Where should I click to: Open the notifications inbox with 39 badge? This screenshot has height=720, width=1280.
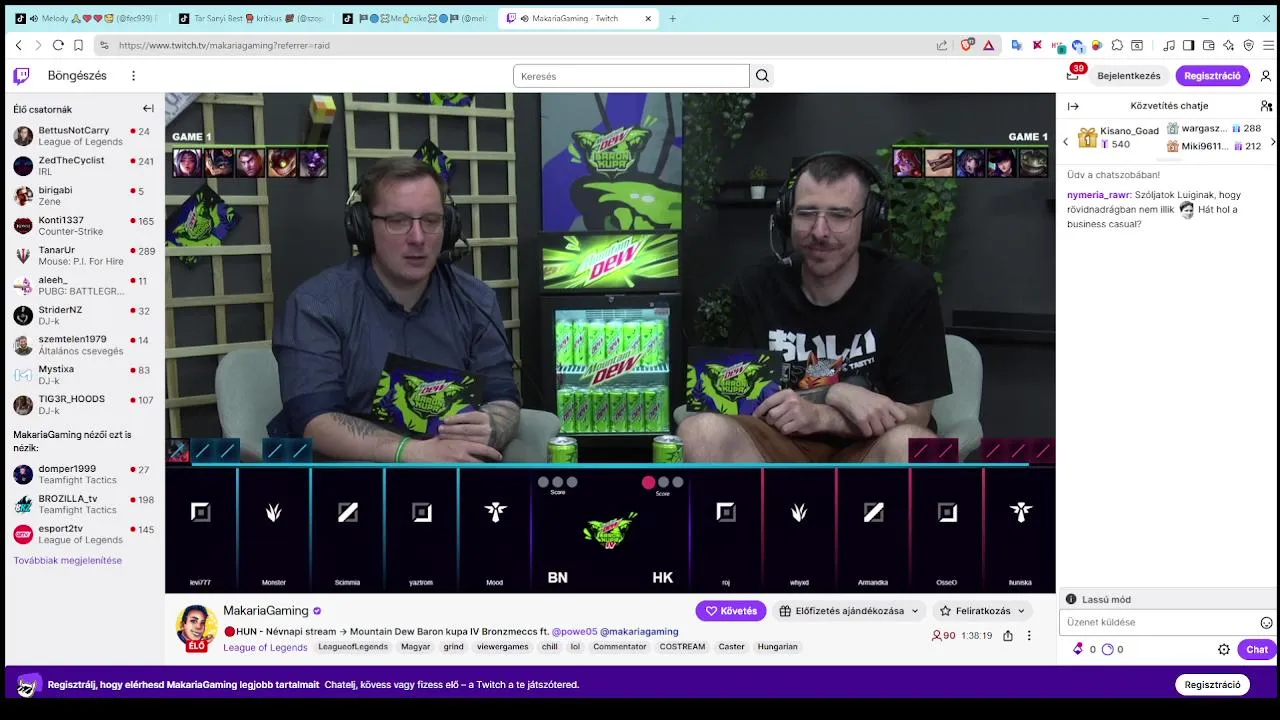(1073, 75)
